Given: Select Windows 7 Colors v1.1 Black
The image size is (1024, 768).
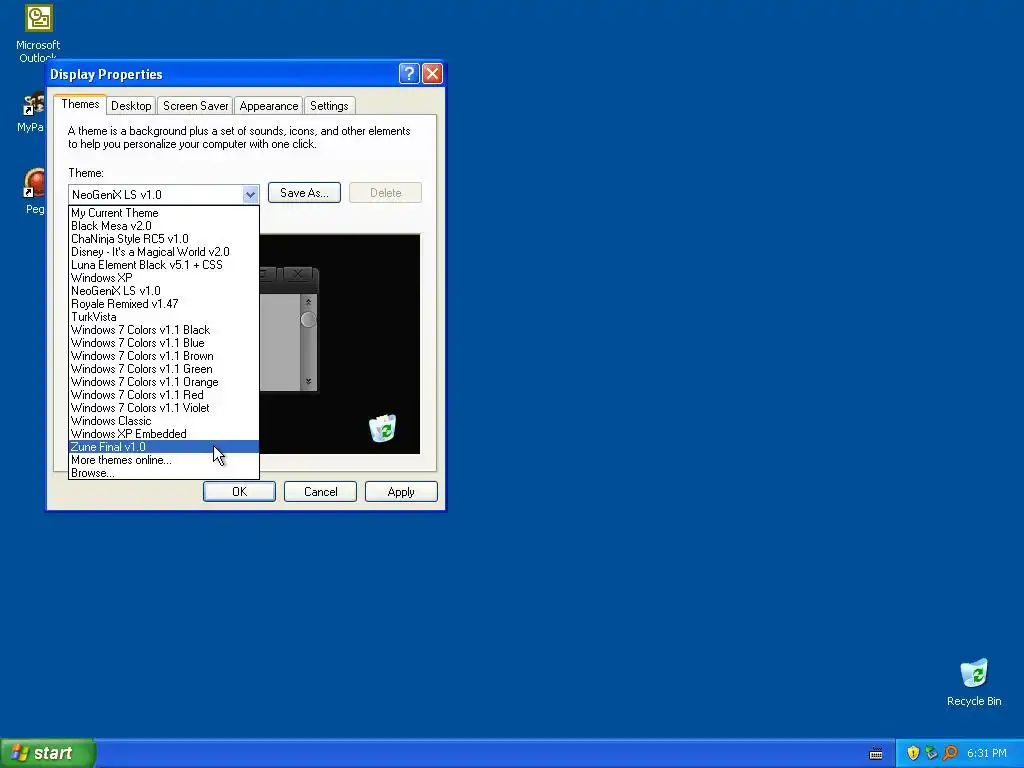Looking at the screenshot, I should (x=164, y=330).
